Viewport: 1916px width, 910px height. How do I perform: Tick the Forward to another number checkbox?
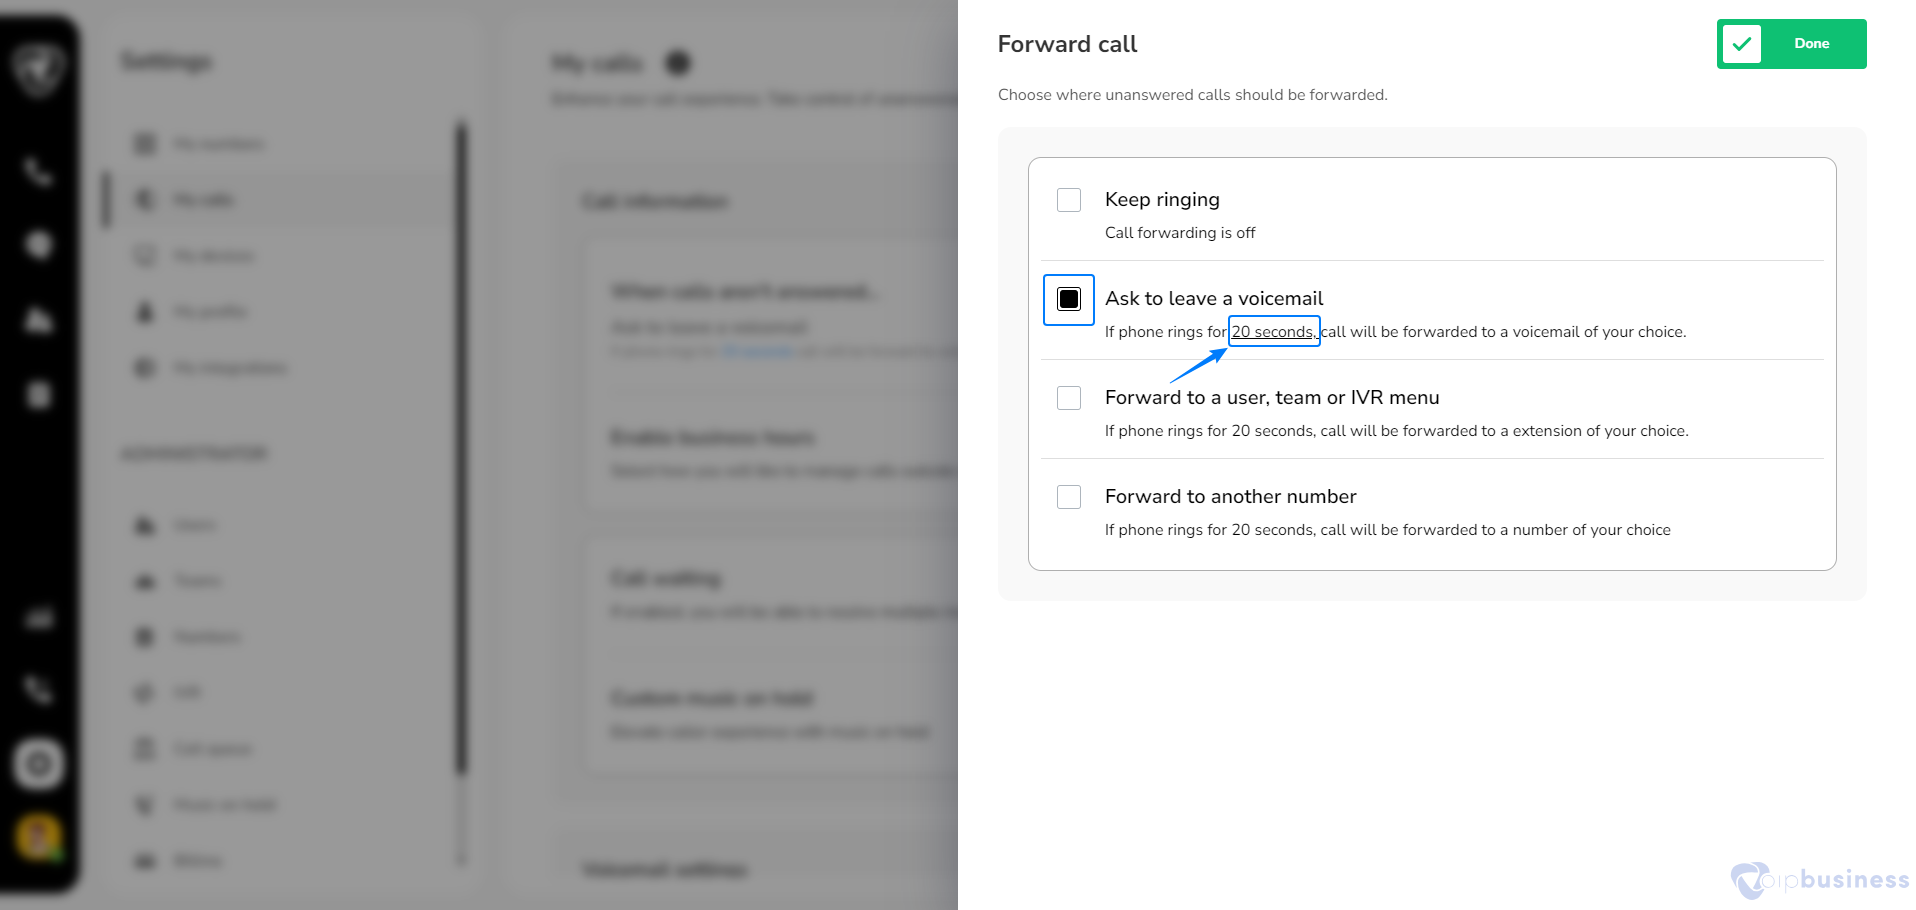click(x=1069, y=497)
